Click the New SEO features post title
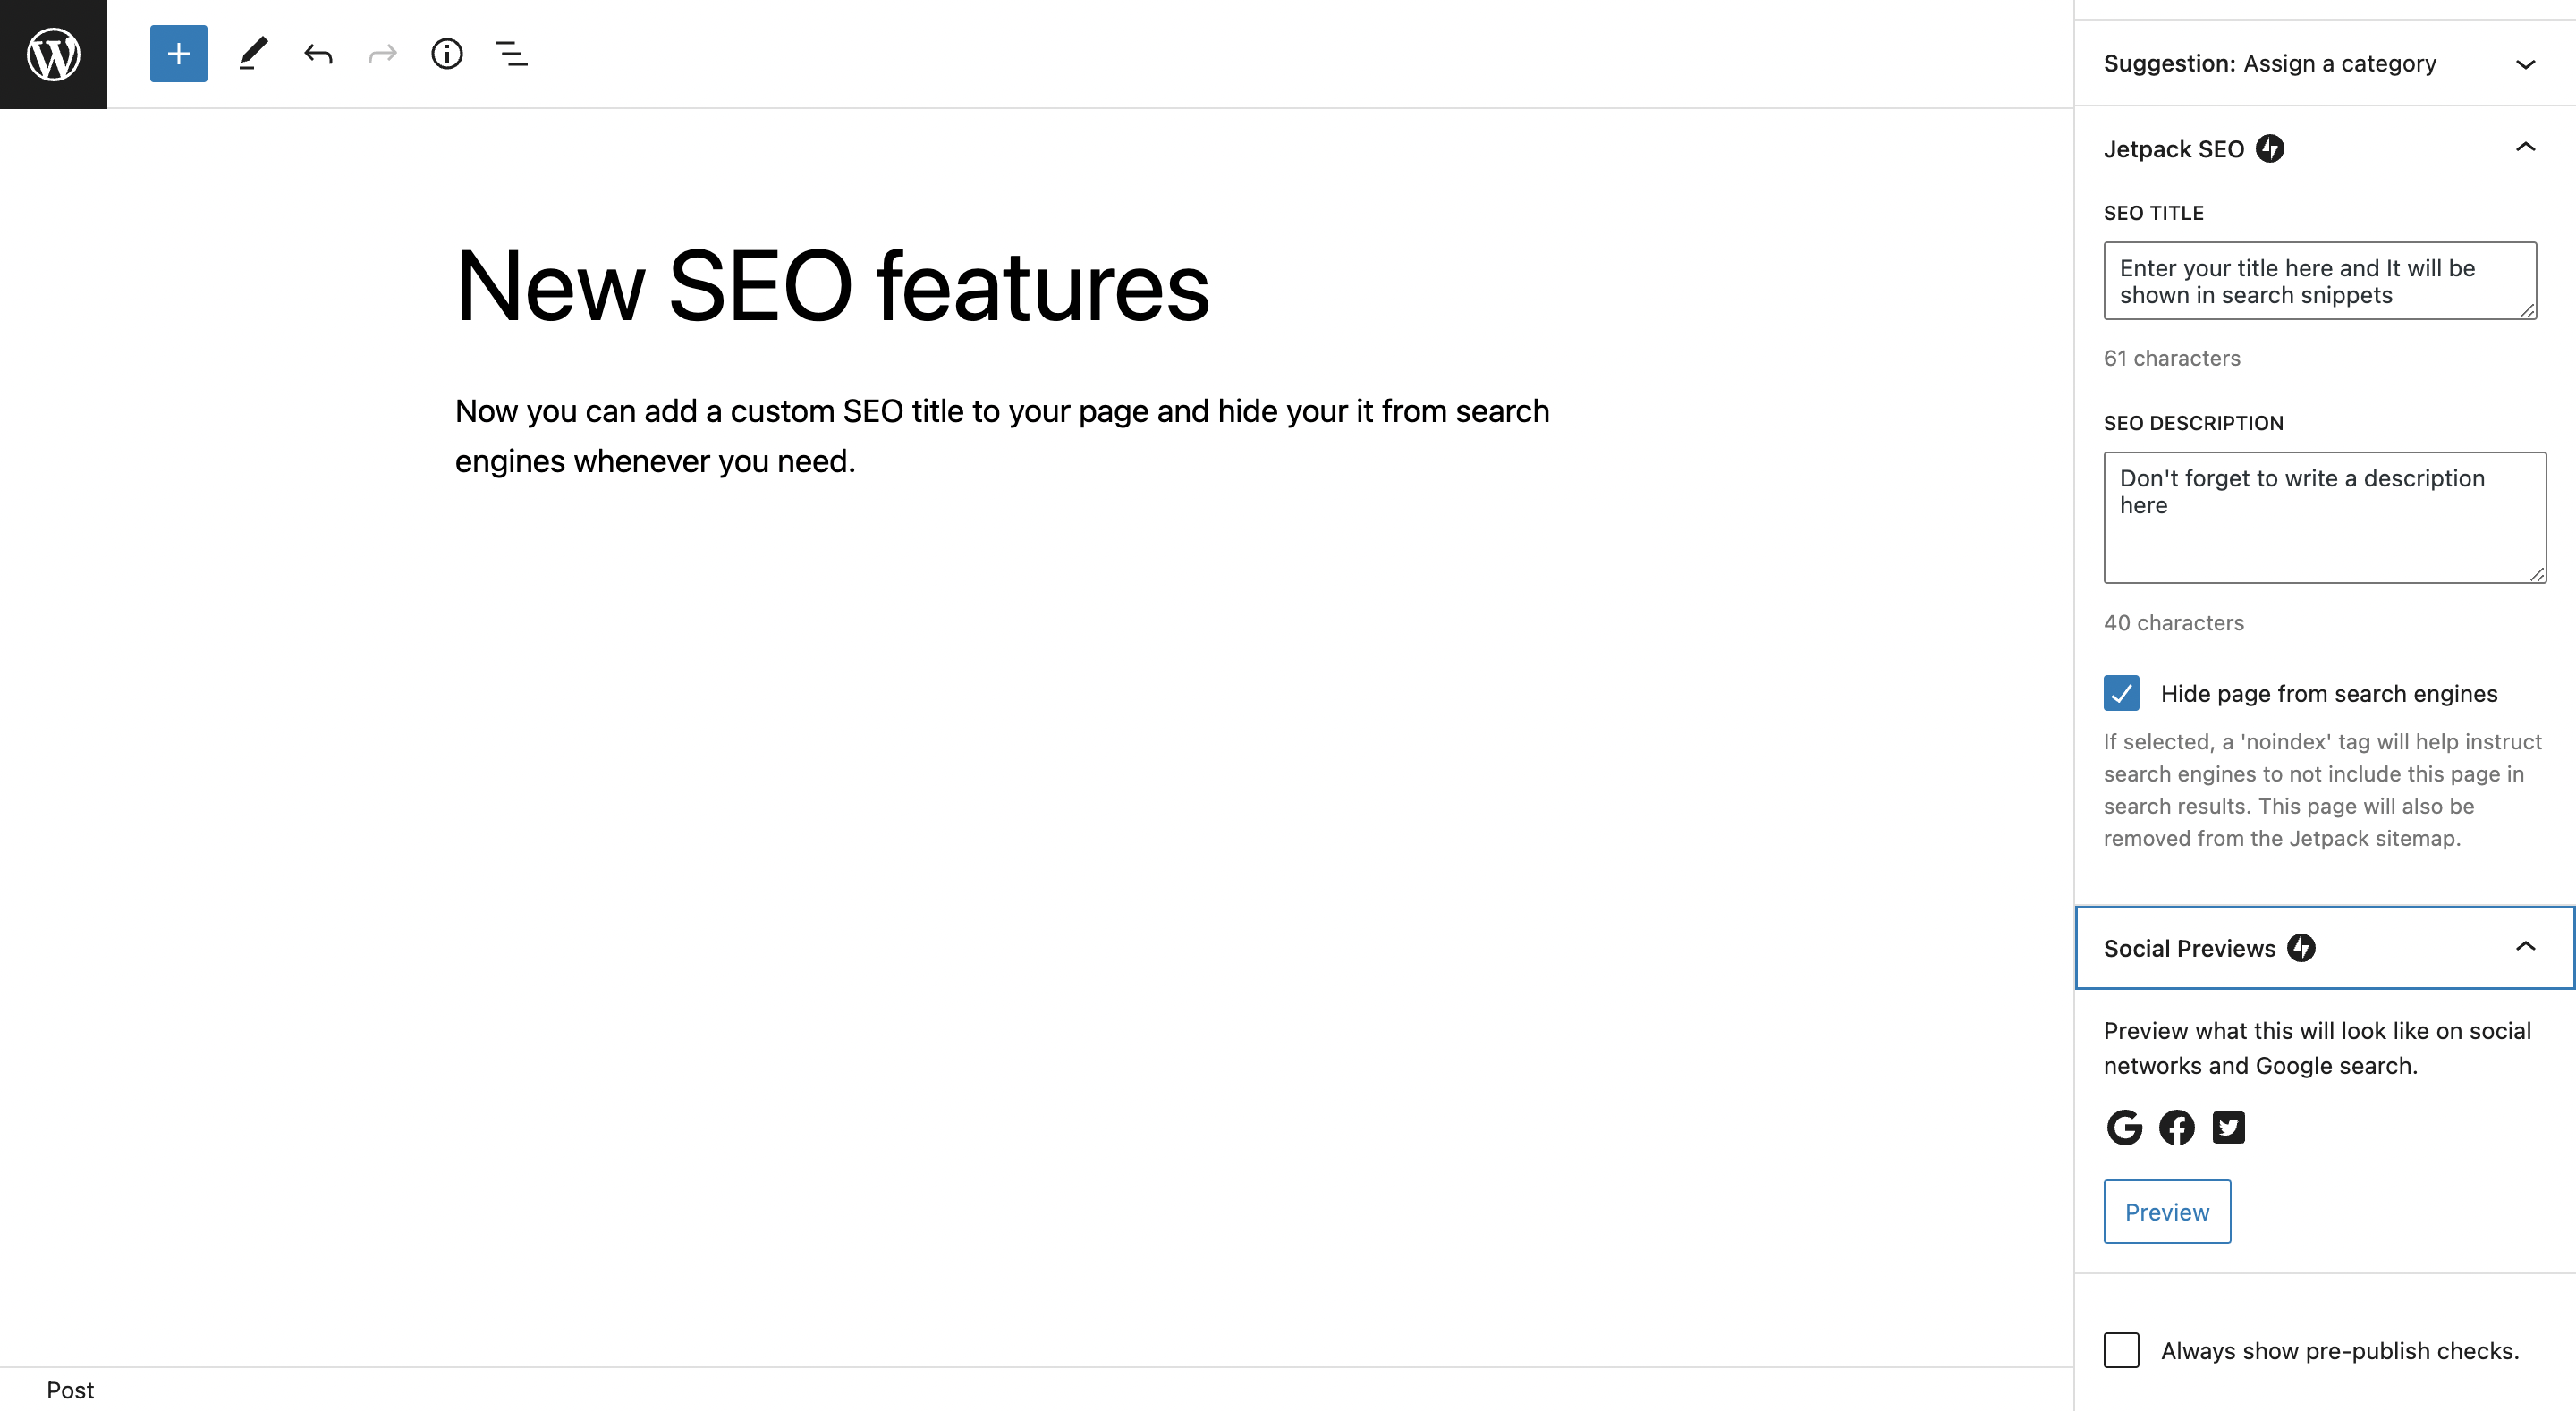Viewport: 2576px width, 1411px height. point(832,287)
